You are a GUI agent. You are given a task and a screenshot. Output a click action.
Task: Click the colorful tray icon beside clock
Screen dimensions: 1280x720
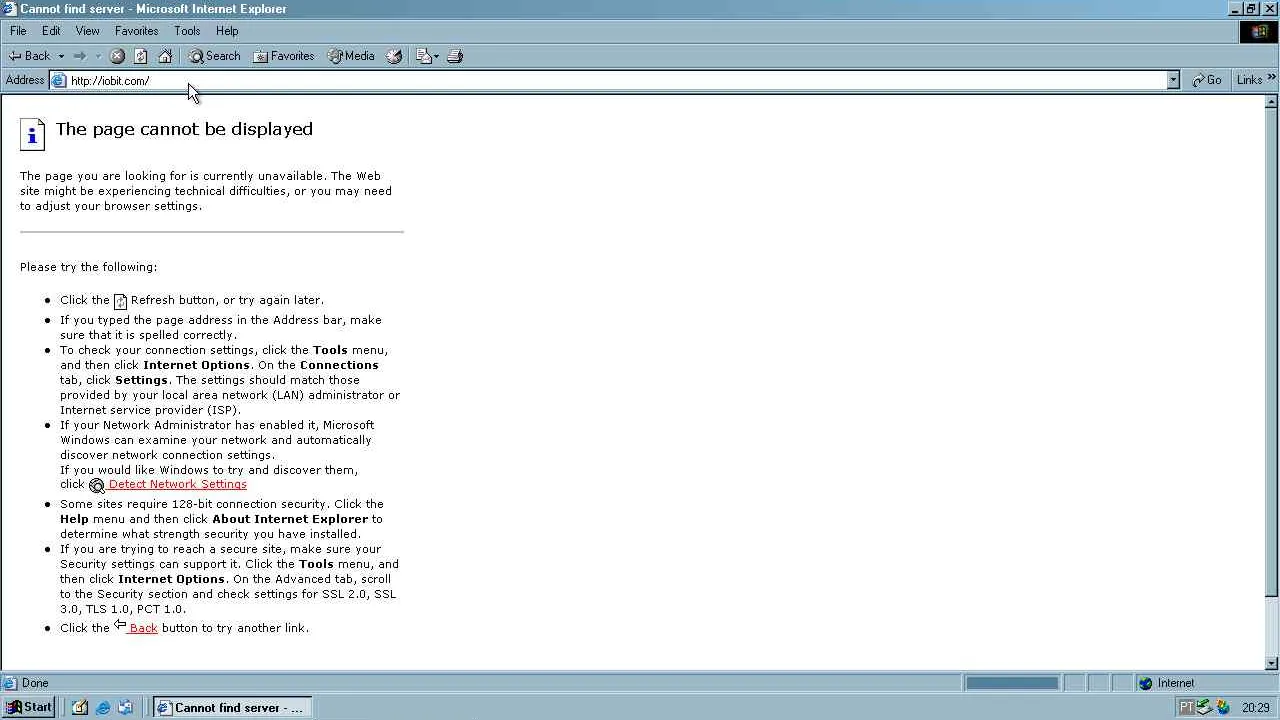pos(1223,707)
